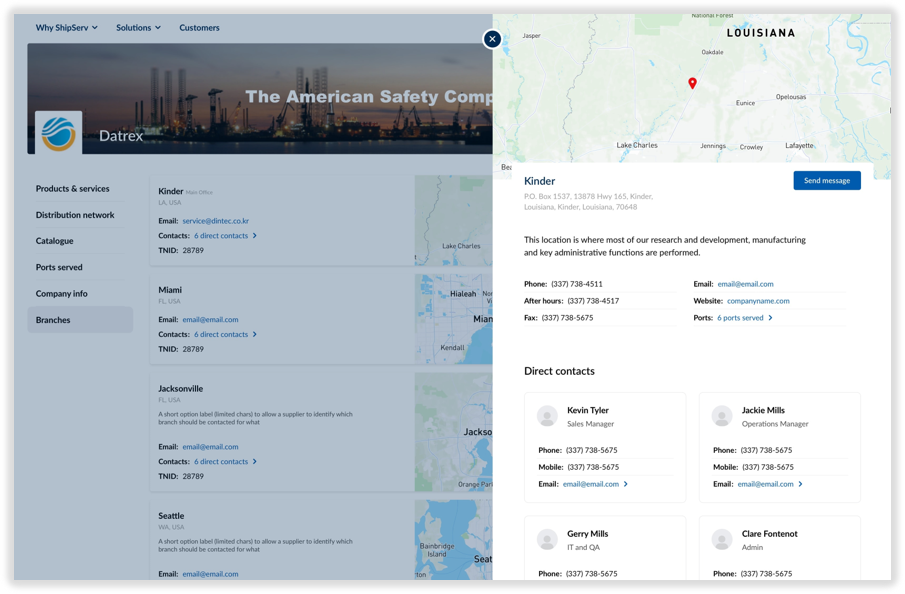Screen dimensions: 905x594
Task: Expand Kinder branch direct contacts chevron
Action: point(255,236)
